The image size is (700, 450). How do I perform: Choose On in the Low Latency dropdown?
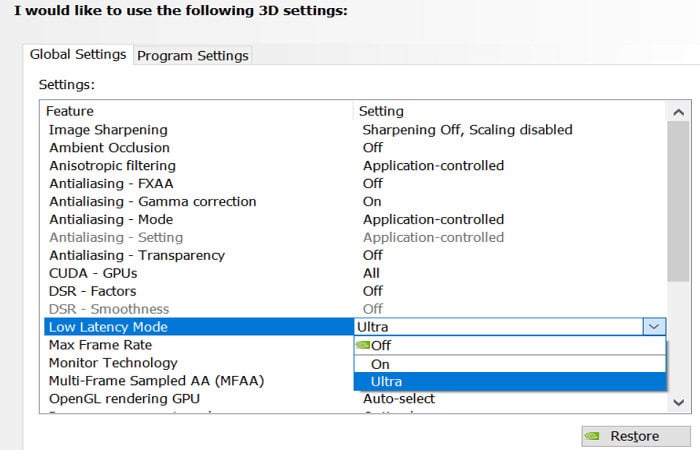point(510,364)
